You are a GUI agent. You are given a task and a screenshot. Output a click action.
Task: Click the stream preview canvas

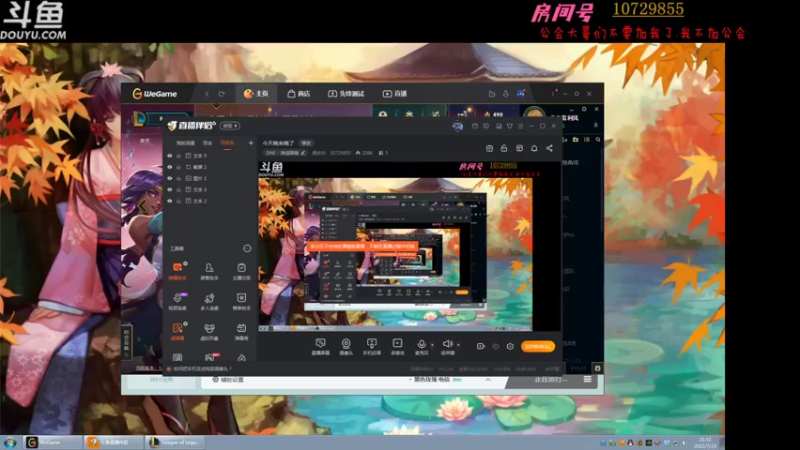409,246
